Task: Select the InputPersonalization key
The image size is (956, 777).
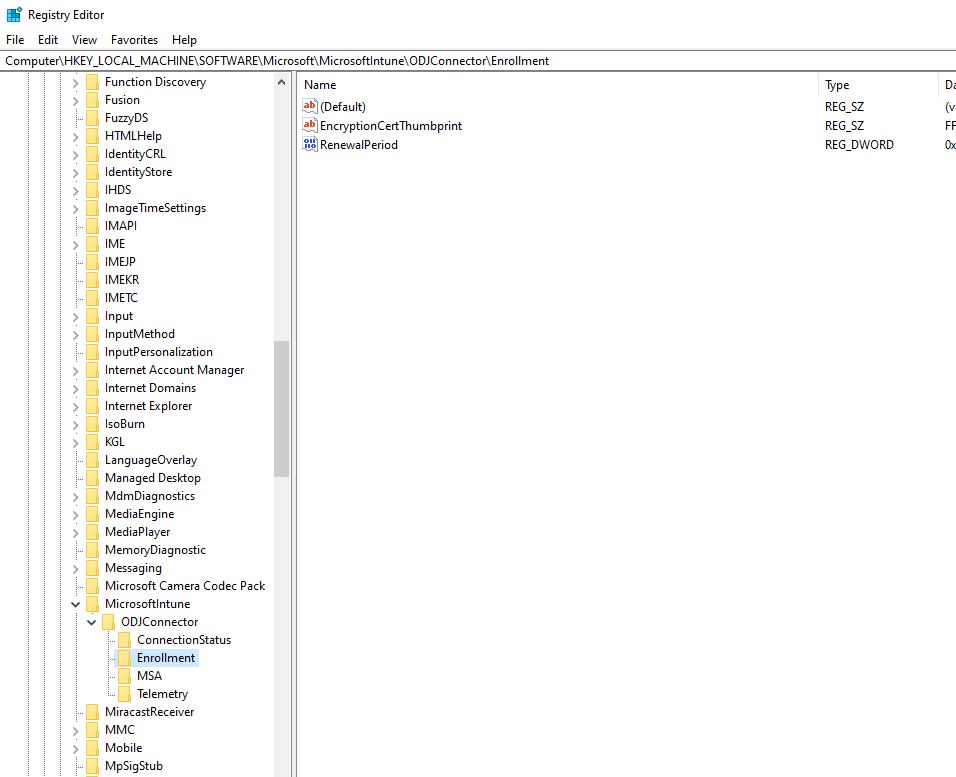Action: [159, 352]
